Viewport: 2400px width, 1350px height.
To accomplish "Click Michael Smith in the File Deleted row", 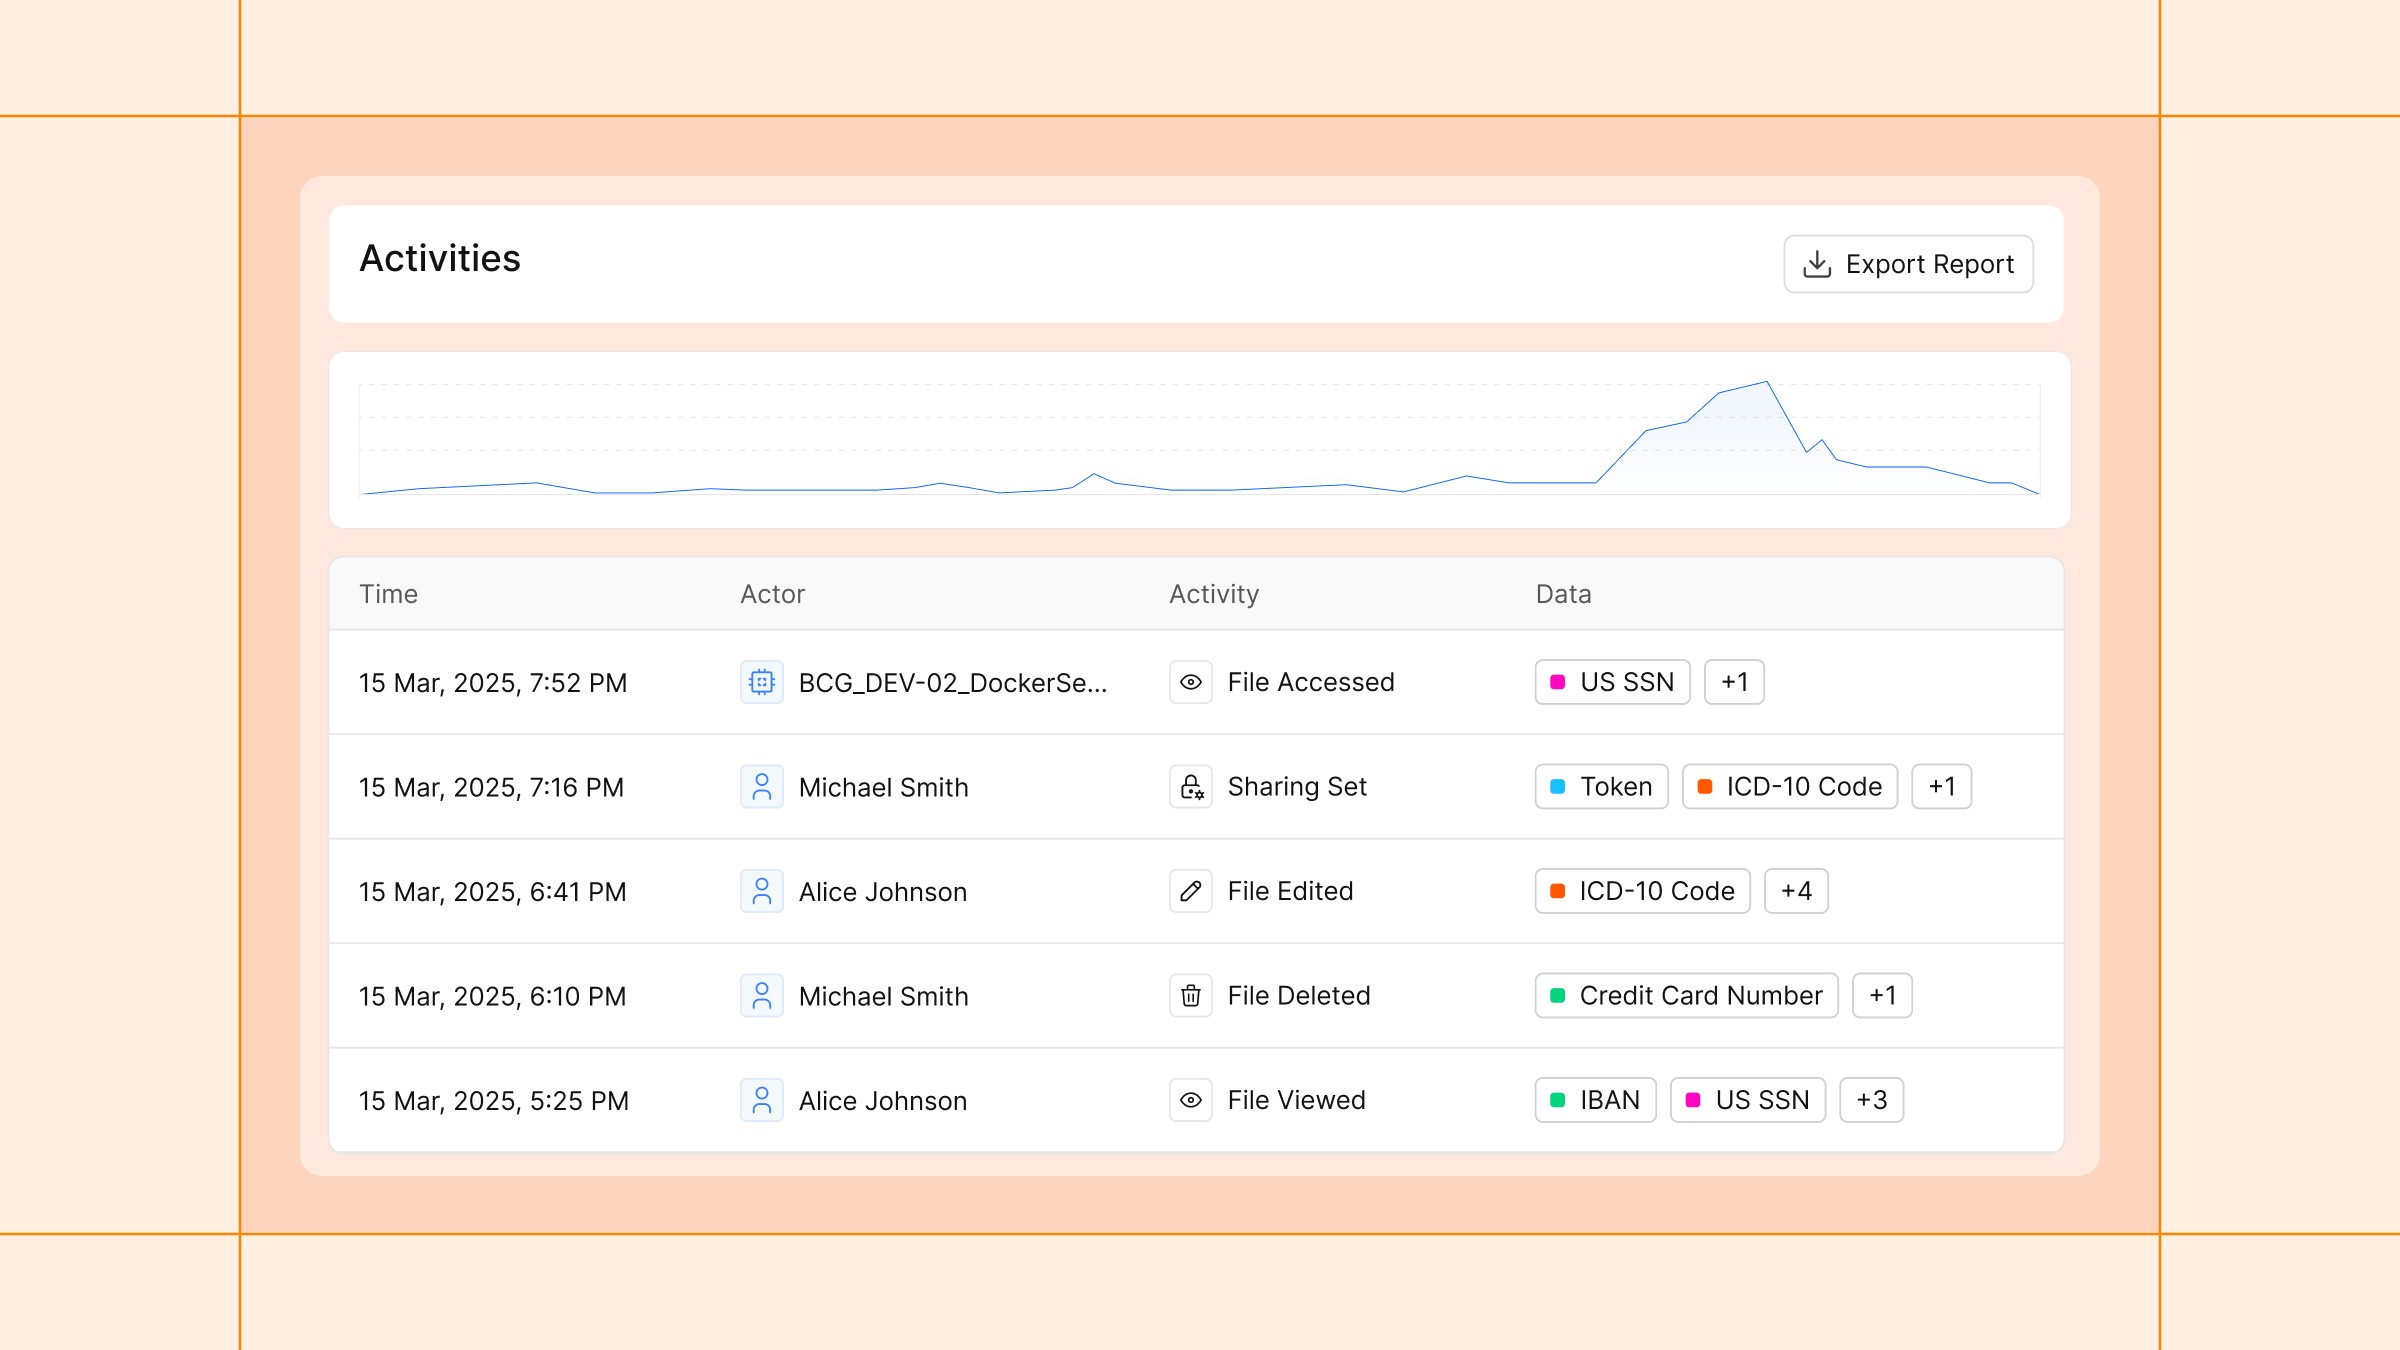I will [x=884, y=997].
